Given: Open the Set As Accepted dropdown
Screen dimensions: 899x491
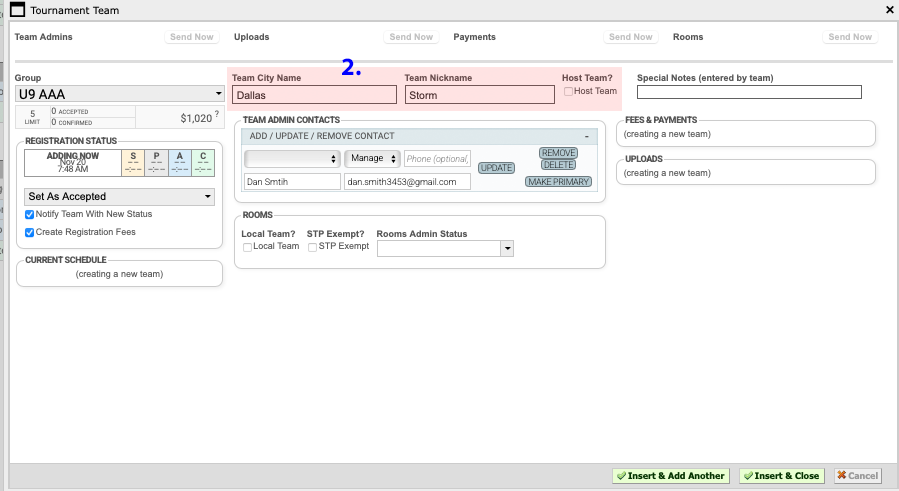Looking at the screenshot, I should coord(119,197).
